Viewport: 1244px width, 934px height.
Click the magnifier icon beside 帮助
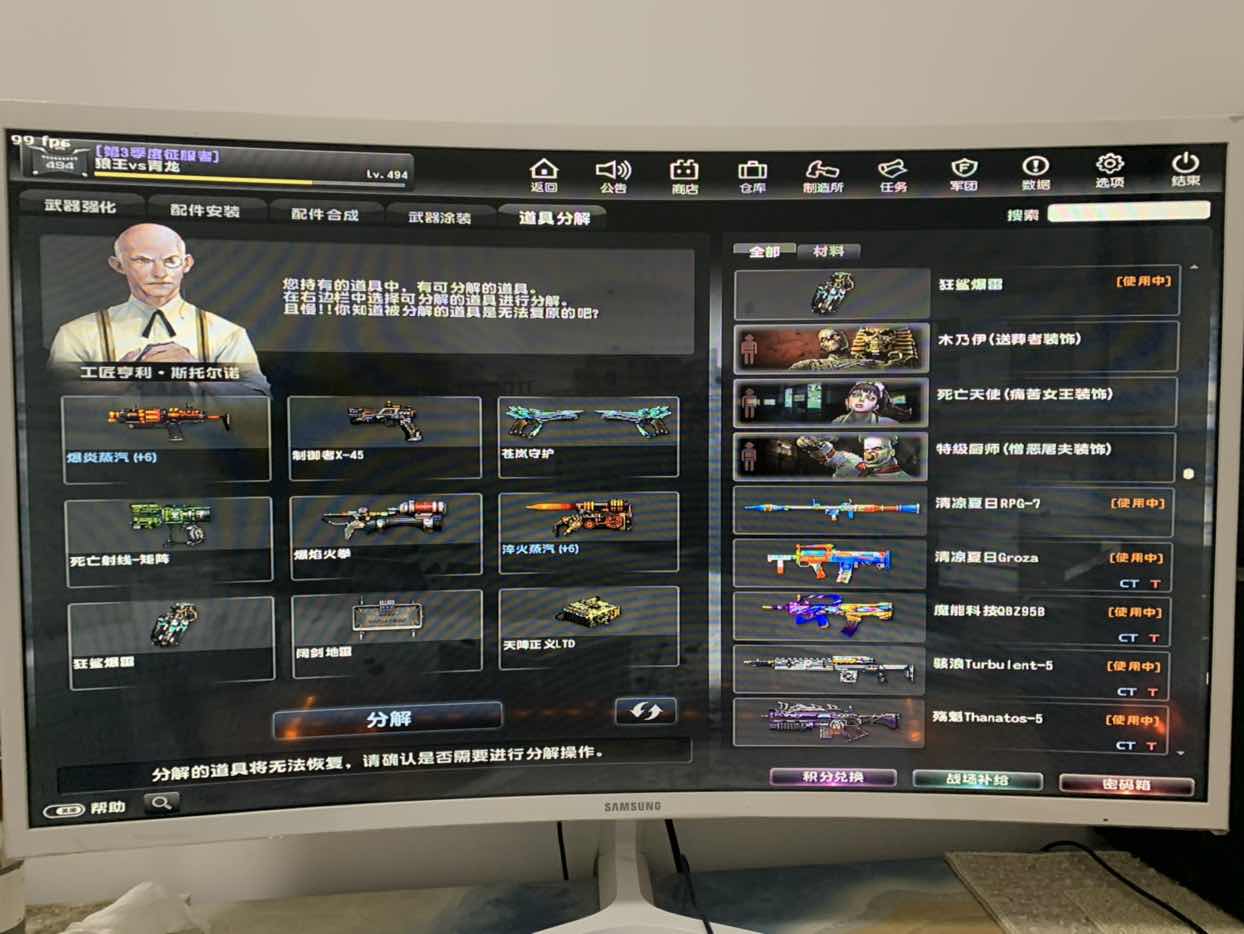160,801
